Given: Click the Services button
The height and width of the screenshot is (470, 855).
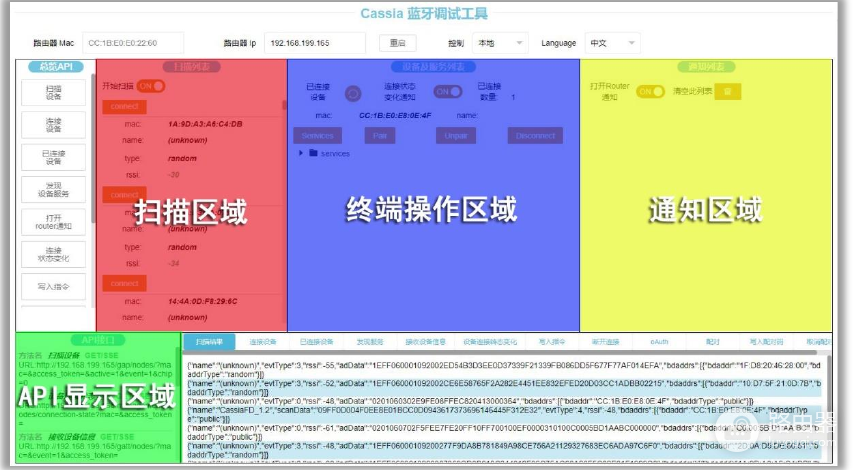Looking at the screenshot, I should click(x=317, y=136).
